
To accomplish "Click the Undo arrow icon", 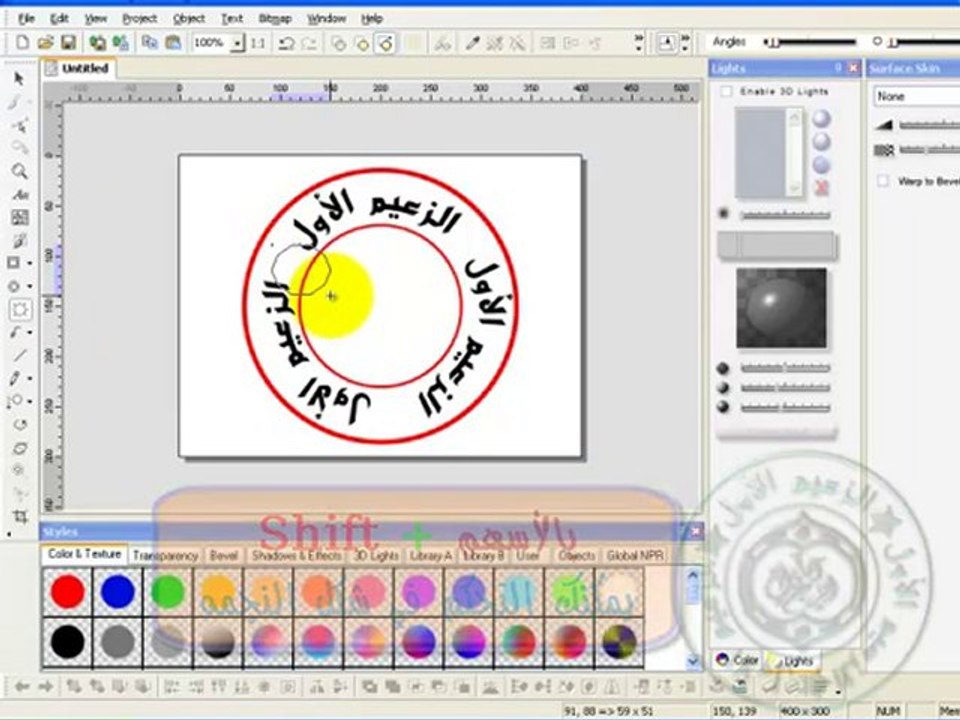I will [x=287, y=43].
